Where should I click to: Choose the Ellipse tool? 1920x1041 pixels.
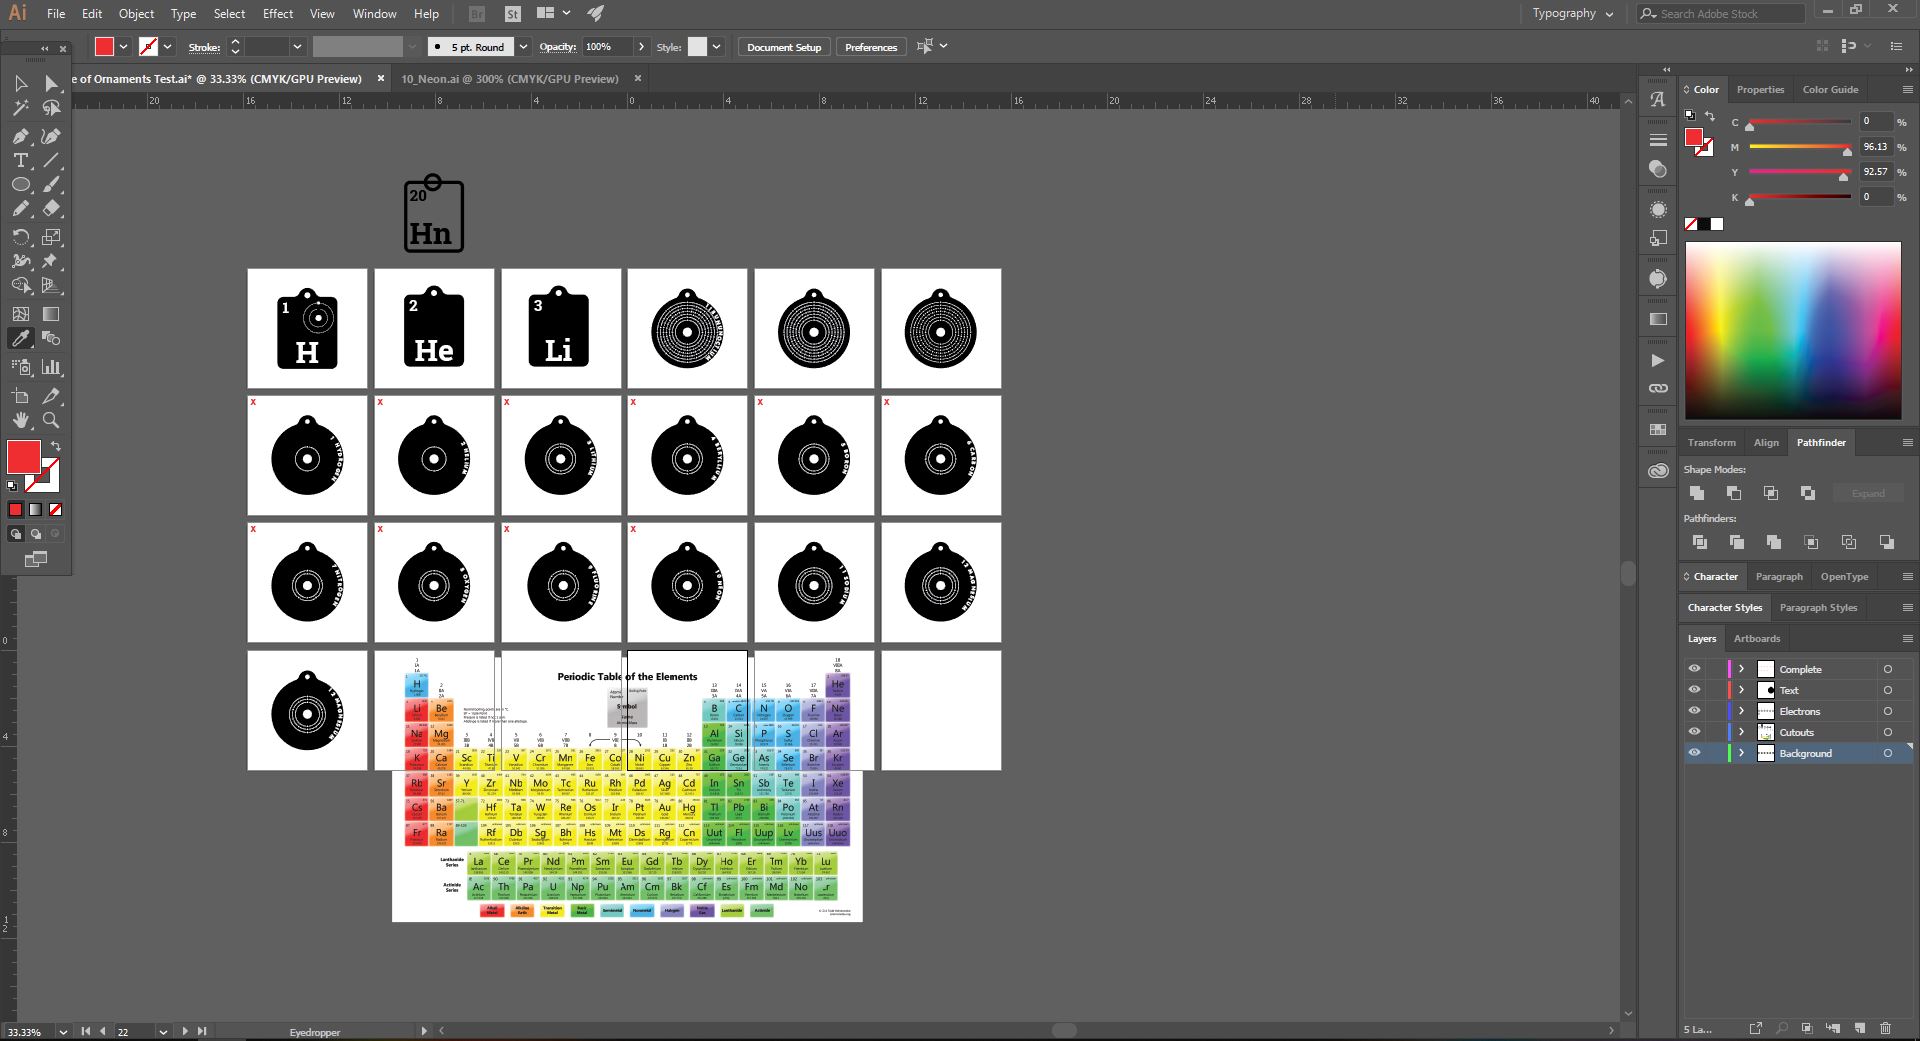pyautogui.click(x=21, y=185)
